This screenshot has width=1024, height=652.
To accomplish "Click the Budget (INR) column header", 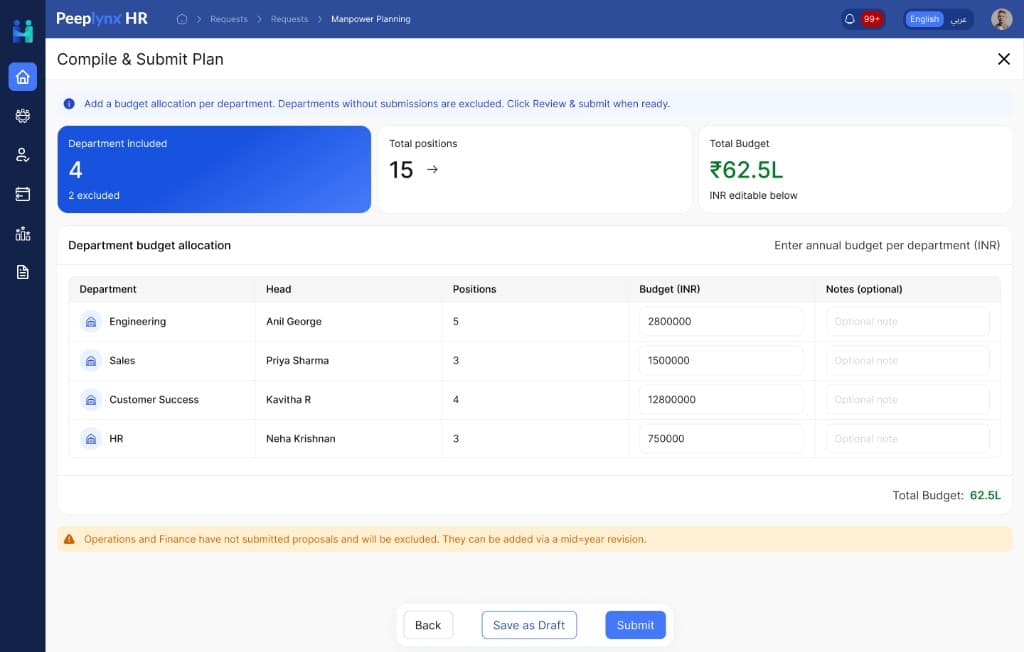I will pos(669,289).
